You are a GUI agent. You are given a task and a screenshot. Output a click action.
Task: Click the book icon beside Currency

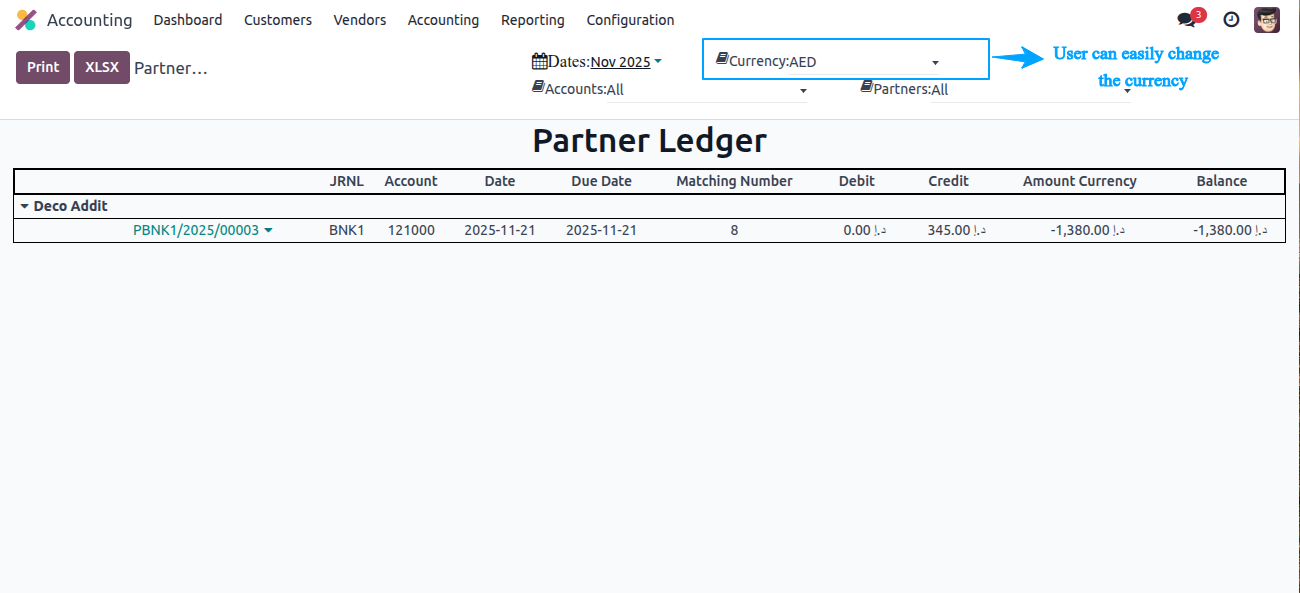(722, 60)
